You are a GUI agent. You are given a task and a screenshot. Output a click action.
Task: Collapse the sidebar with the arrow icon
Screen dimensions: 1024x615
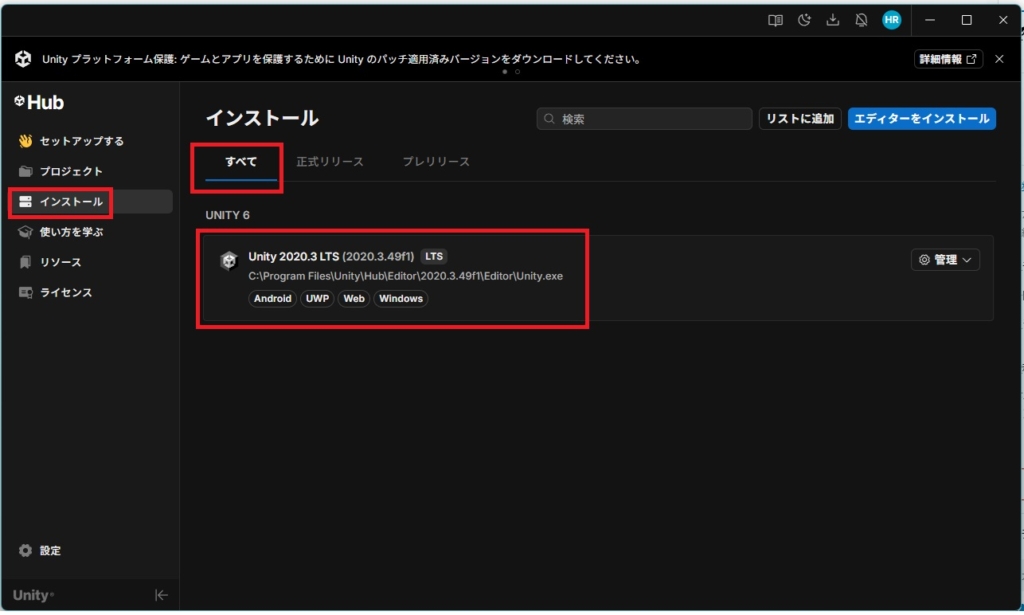click(x=161, y=595)
